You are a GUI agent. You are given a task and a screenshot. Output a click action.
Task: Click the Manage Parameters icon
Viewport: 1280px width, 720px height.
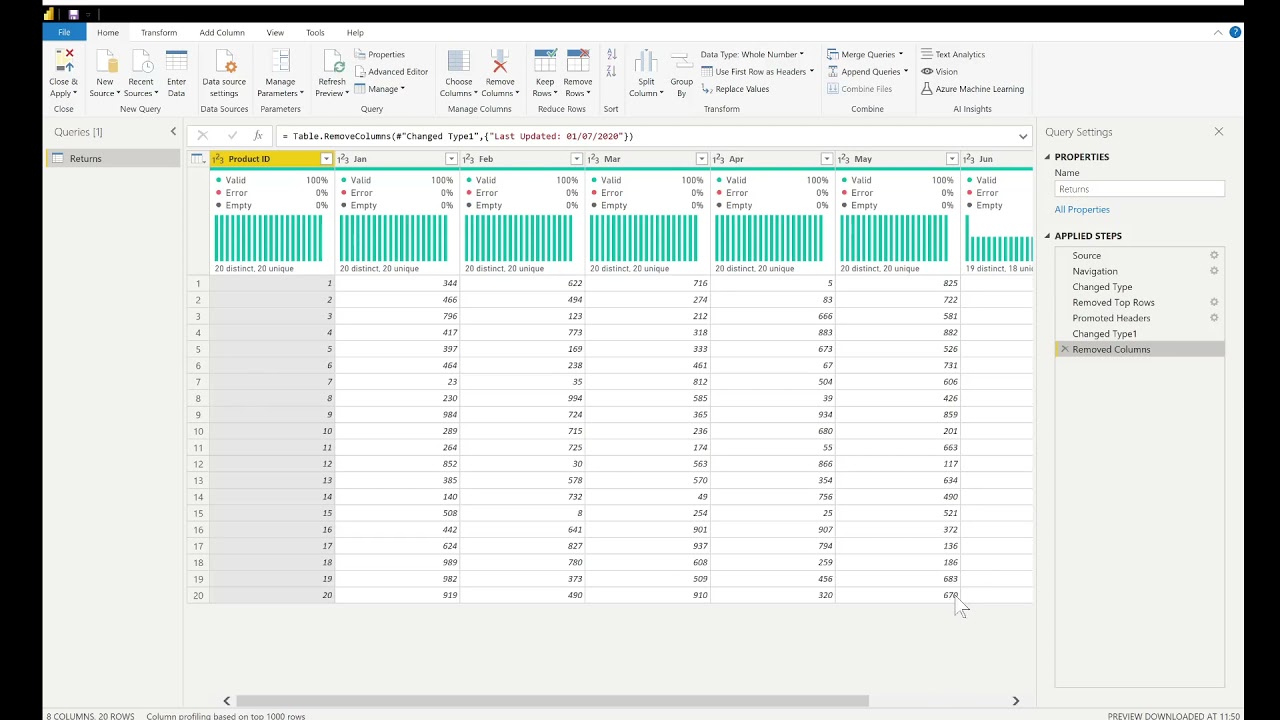[x=281, y=61]
